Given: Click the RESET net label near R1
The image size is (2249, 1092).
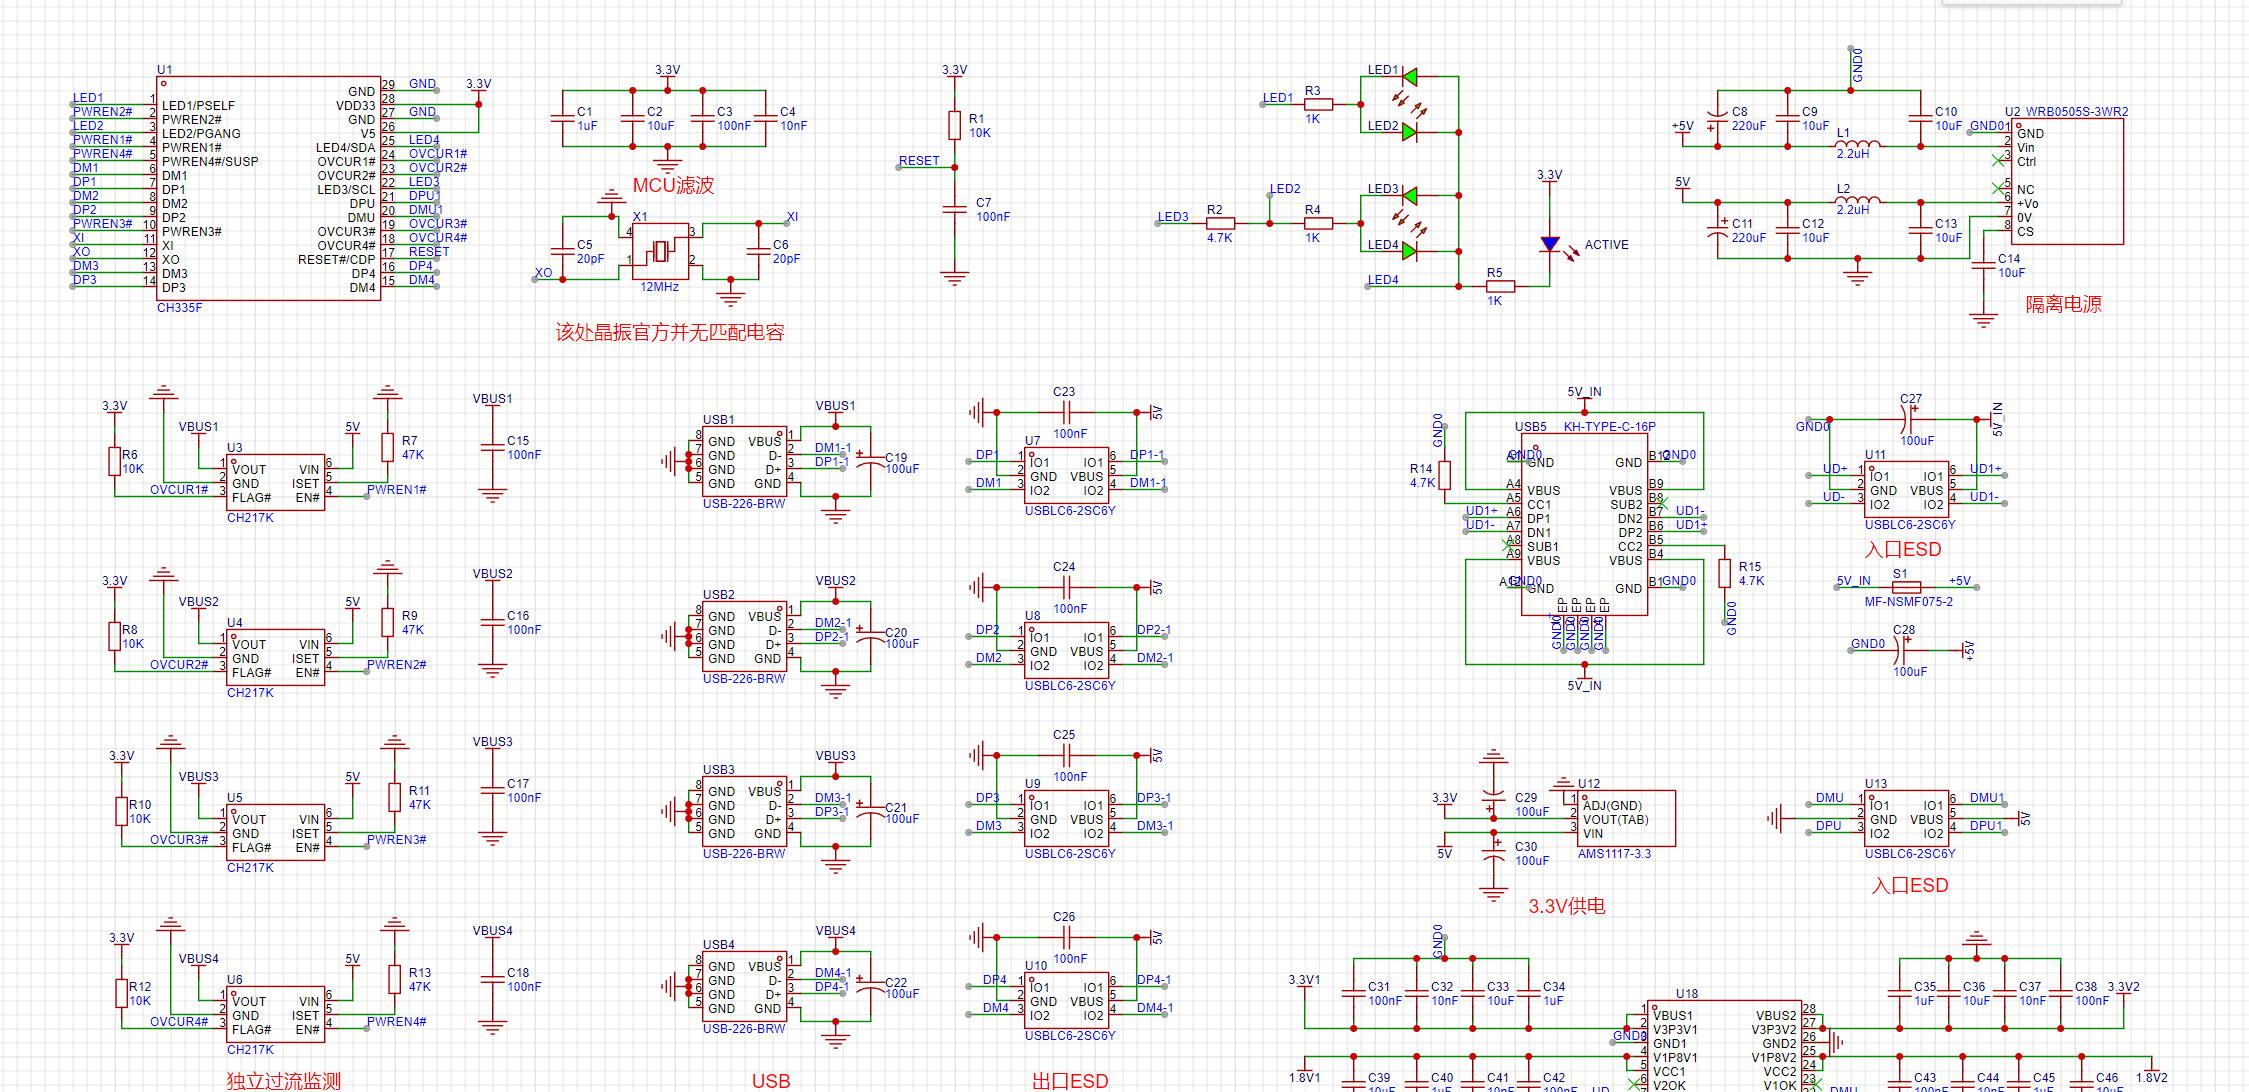Looking at the screenshot, I should [x=919, y=160].
